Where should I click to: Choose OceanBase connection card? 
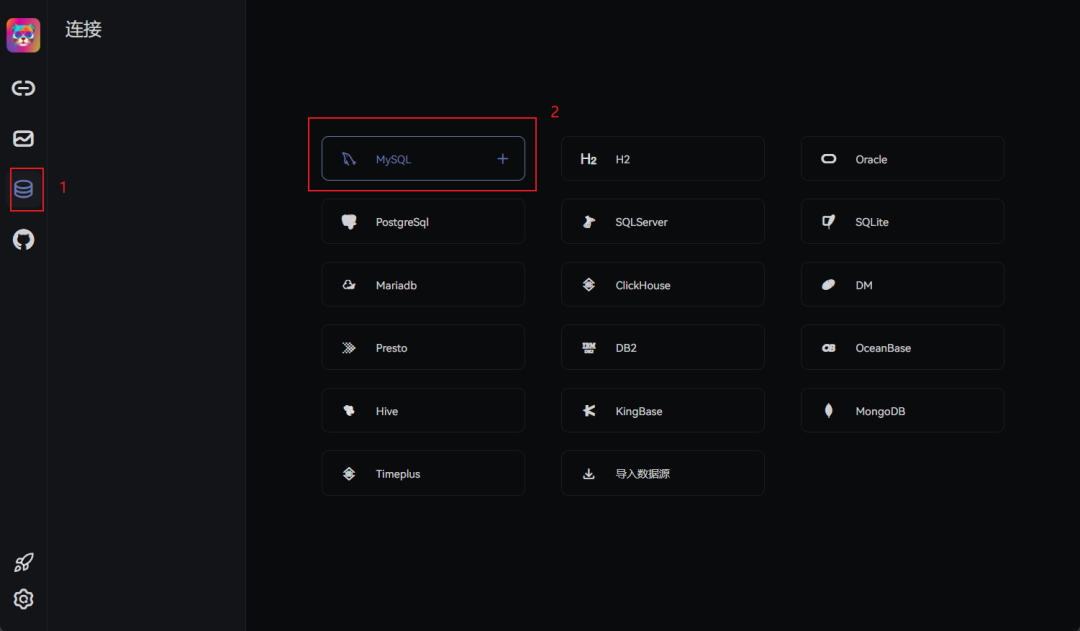[x=902, y=347]
